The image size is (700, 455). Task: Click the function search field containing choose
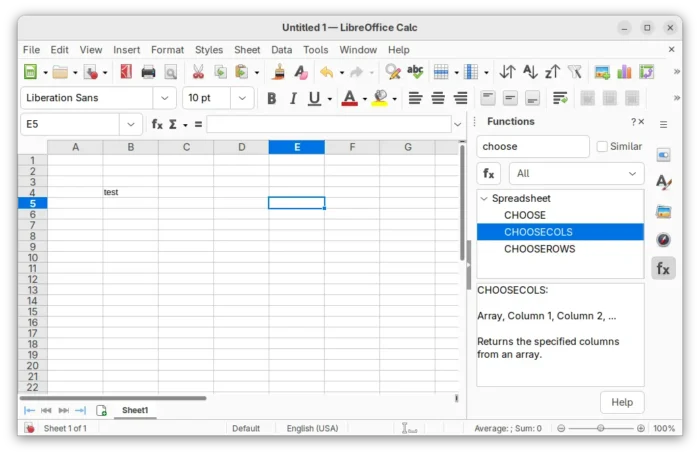click(x=533, y=147)
